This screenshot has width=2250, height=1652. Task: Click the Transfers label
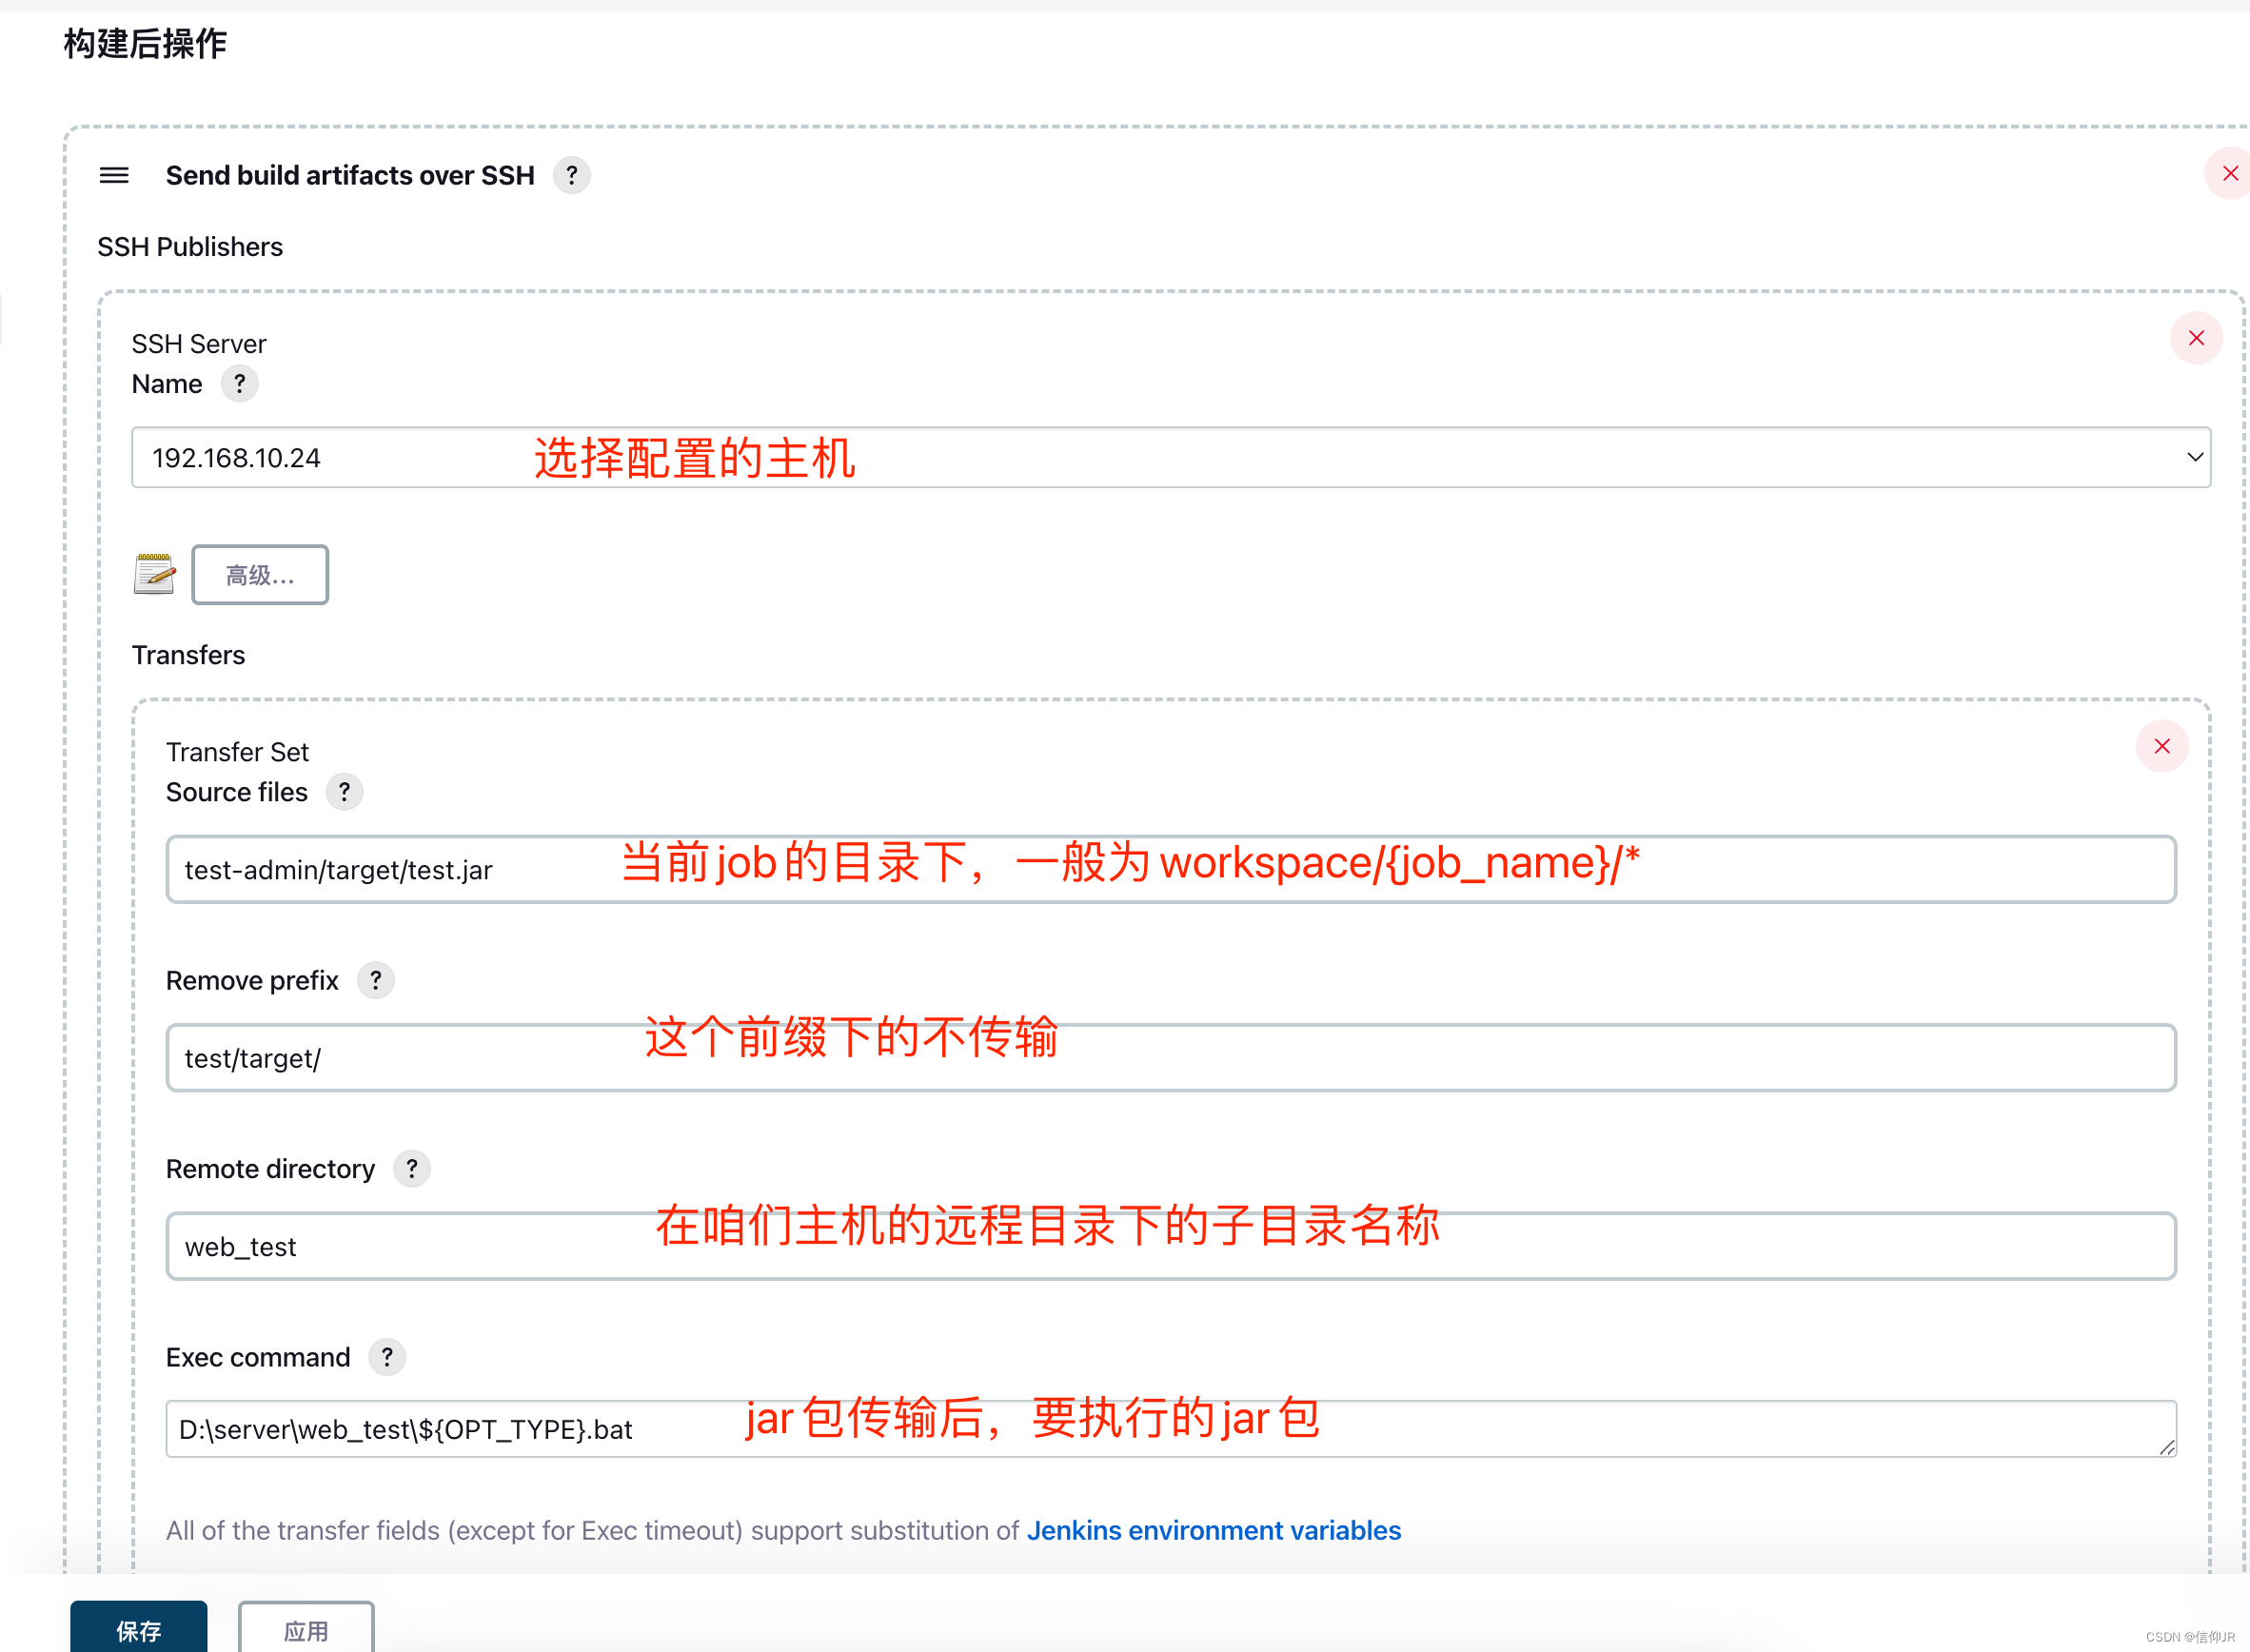(x=189, y=655)
